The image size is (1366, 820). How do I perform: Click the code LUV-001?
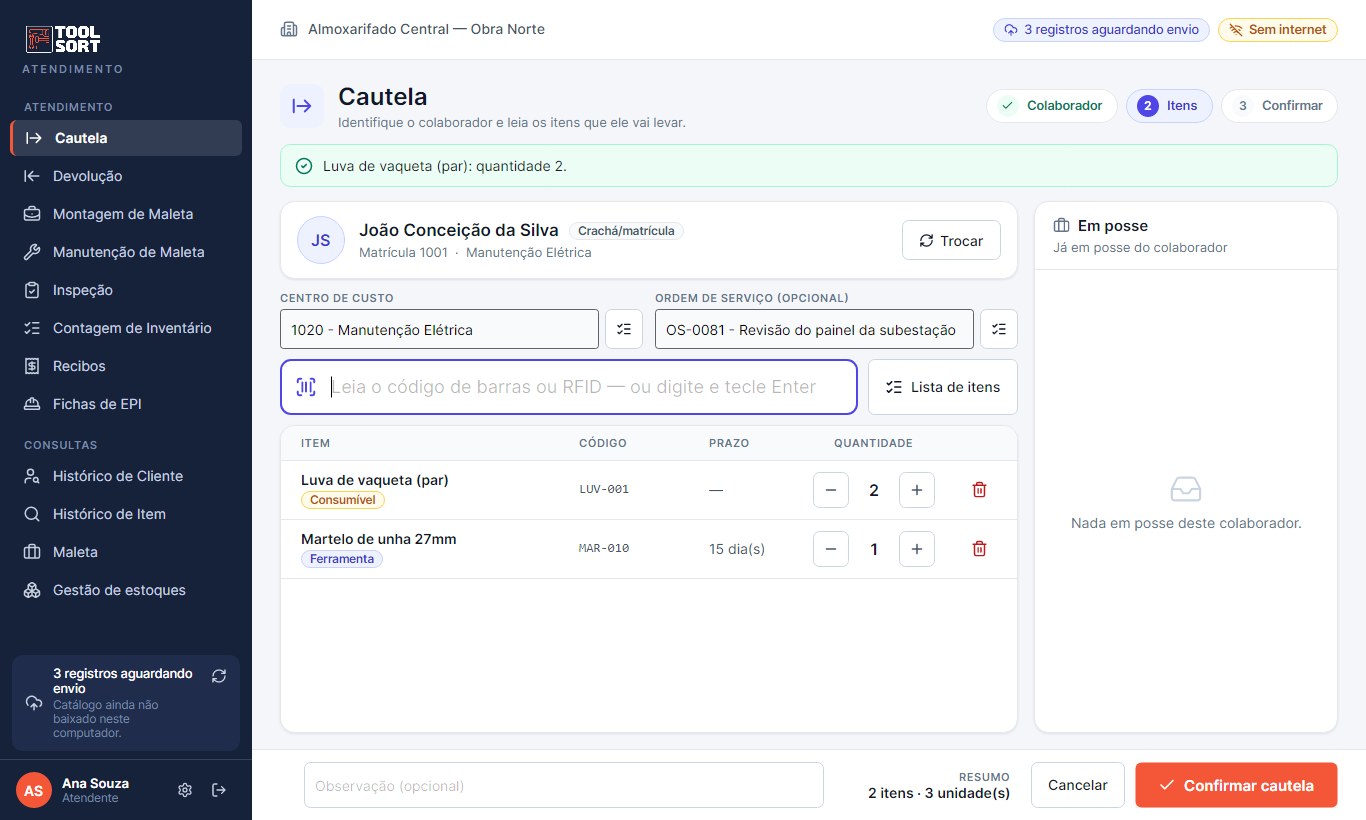[604, 490]
